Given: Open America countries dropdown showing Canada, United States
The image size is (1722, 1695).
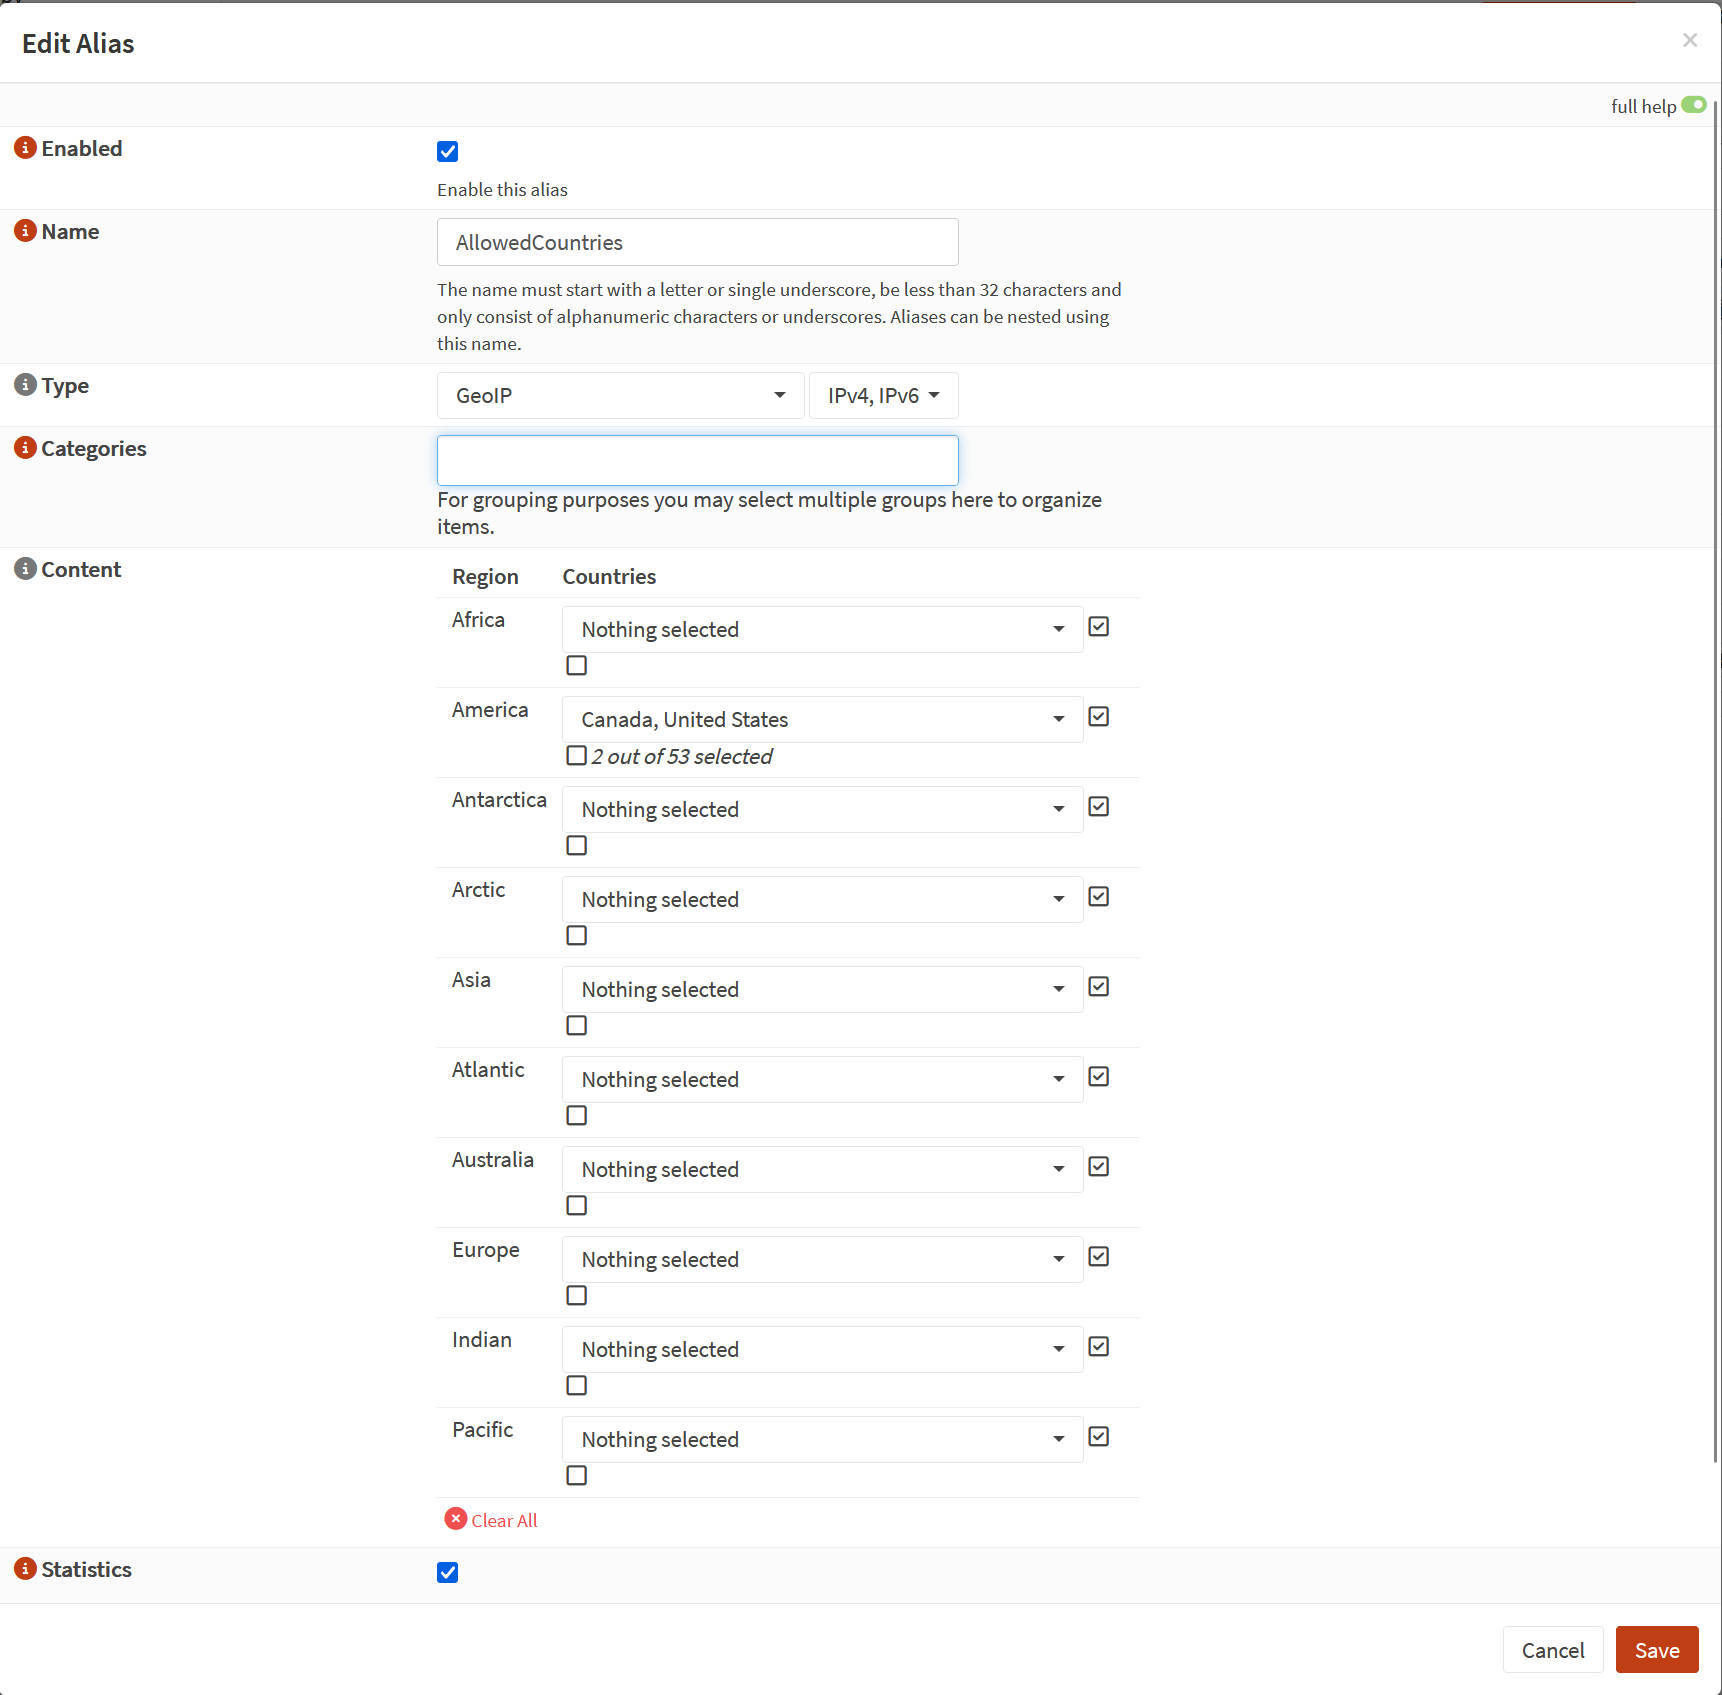Looking at the screenshot, I should pos(821,720).
